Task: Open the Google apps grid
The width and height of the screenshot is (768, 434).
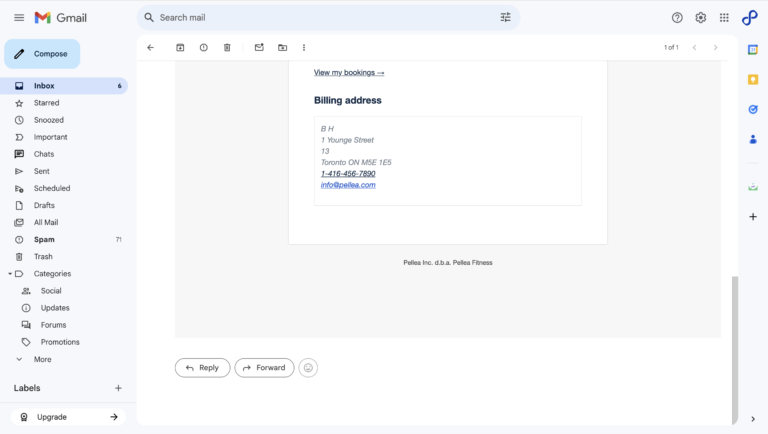Action: click(724, 18)
